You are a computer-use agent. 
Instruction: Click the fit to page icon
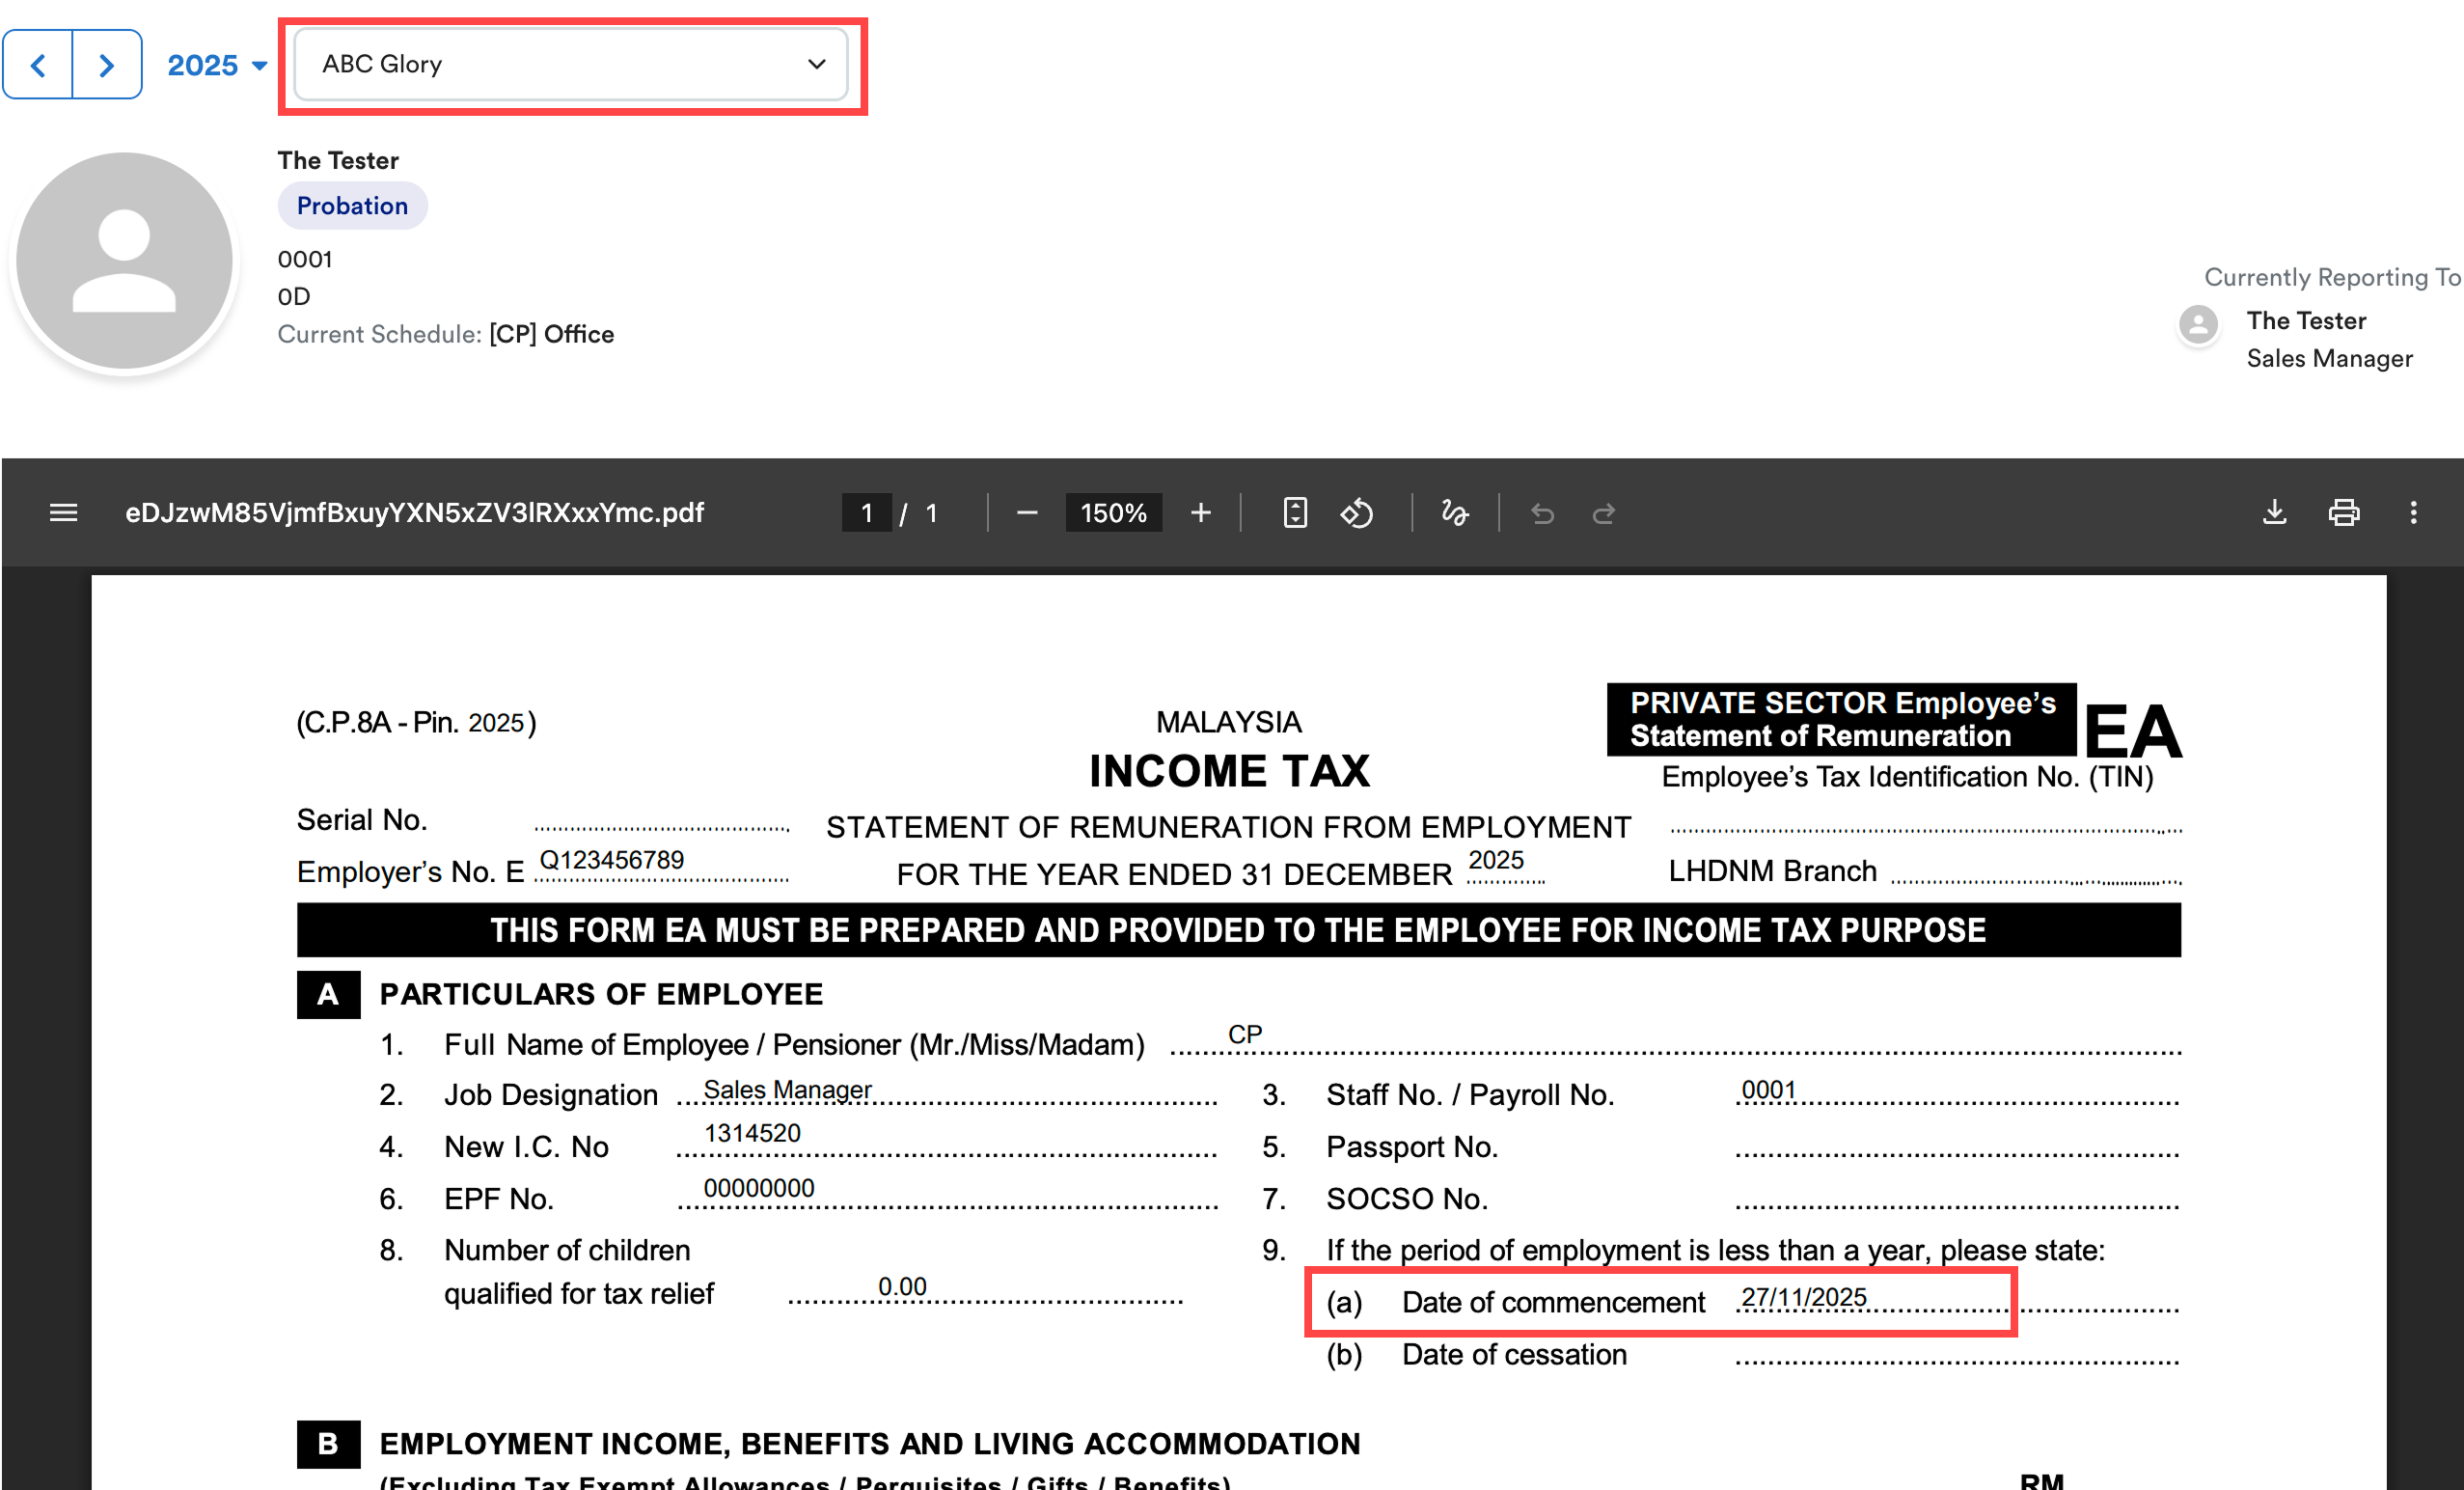tap(1295, 513)
